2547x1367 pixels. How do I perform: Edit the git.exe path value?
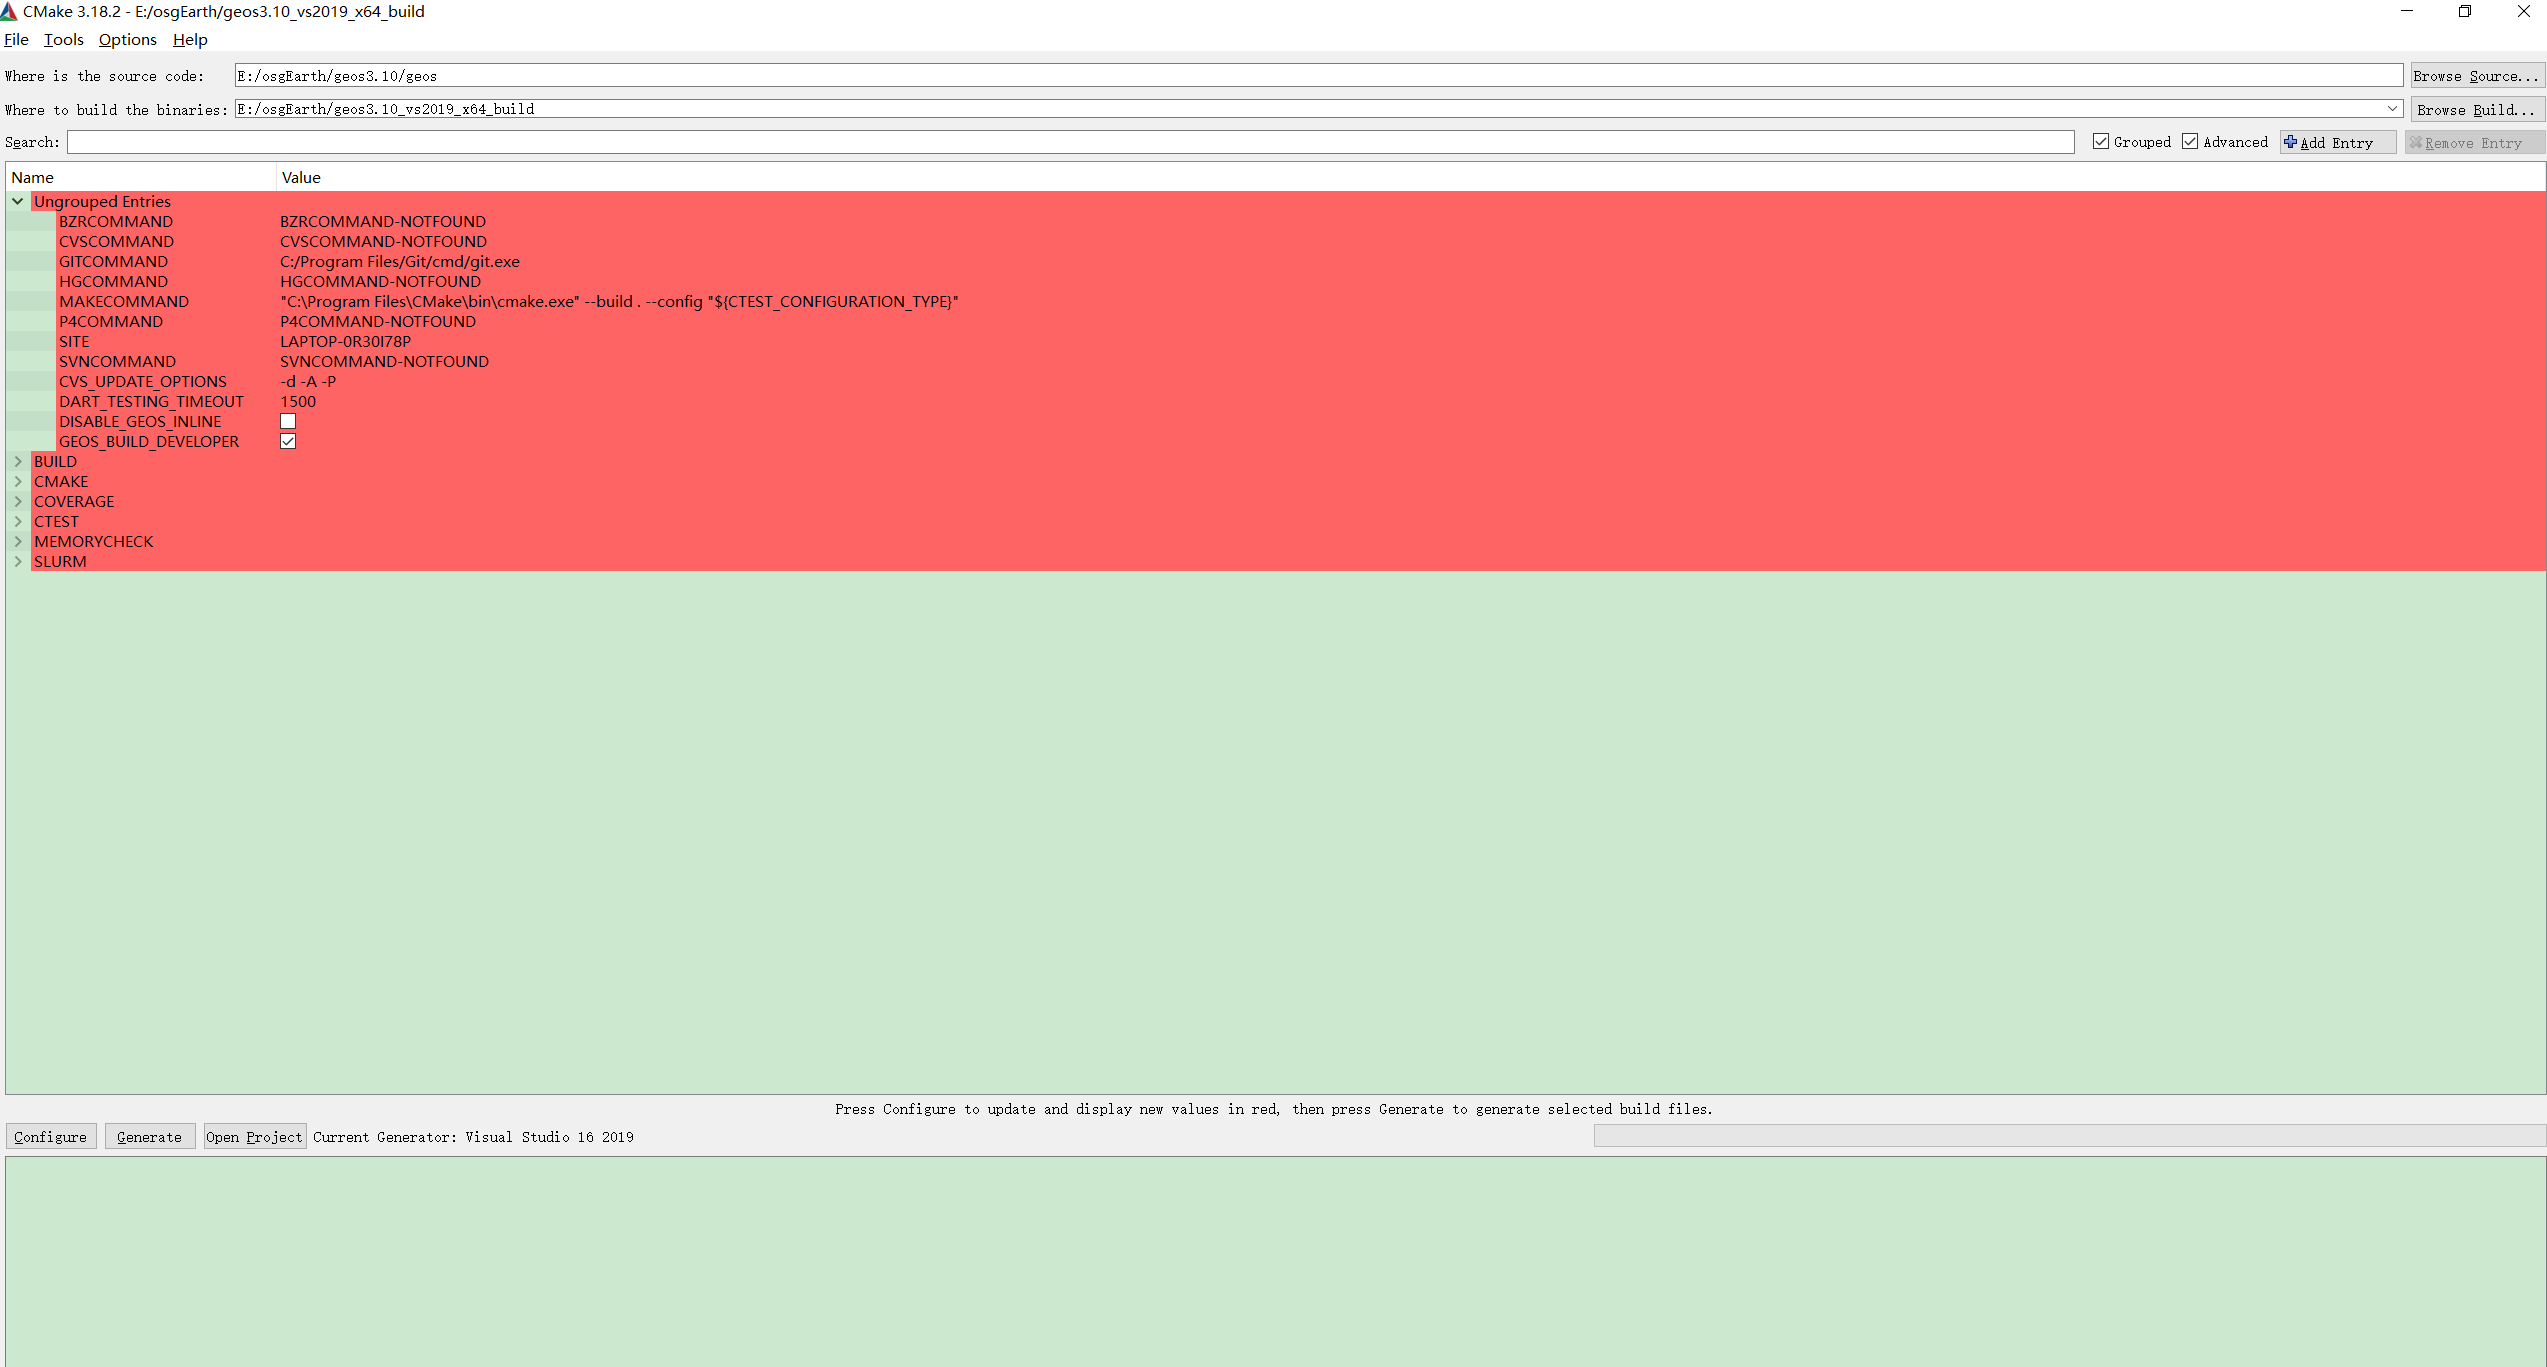click(400, 261)
